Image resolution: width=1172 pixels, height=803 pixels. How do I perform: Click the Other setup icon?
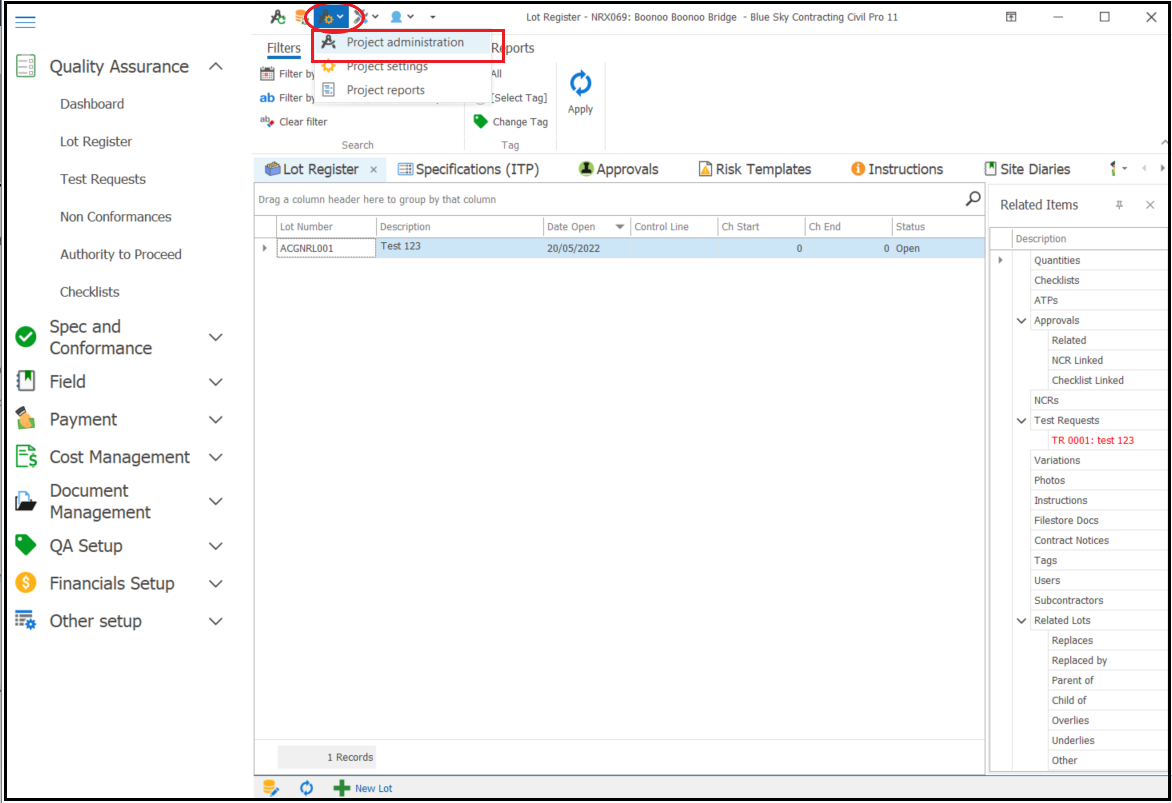(25, 621)
